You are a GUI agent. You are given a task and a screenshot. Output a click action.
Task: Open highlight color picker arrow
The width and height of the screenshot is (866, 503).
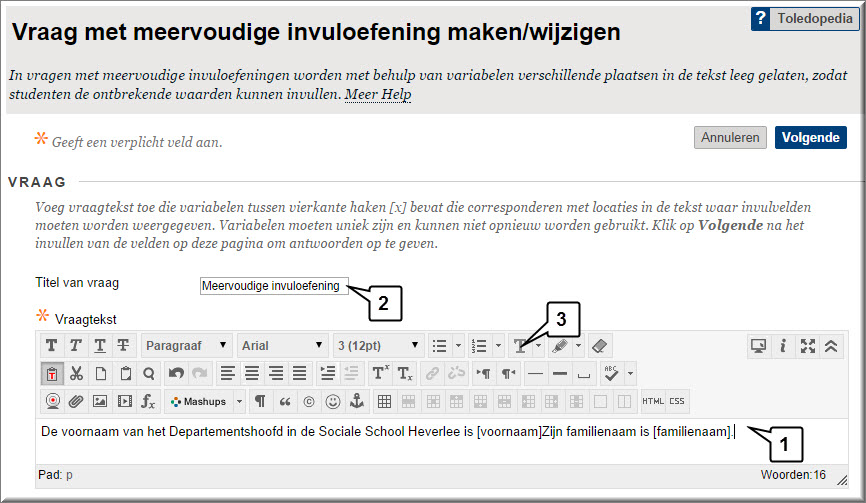pos(578,346)
